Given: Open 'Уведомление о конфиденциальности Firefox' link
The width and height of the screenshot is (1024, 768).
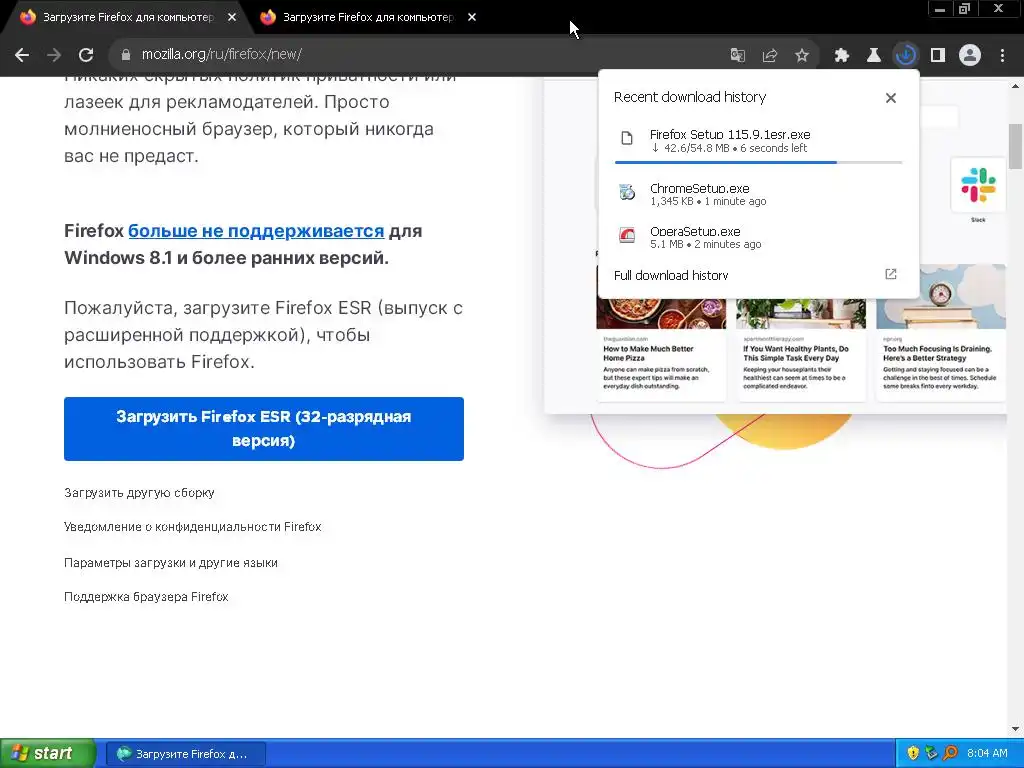Looking at the screenshot, I should 193,527.
